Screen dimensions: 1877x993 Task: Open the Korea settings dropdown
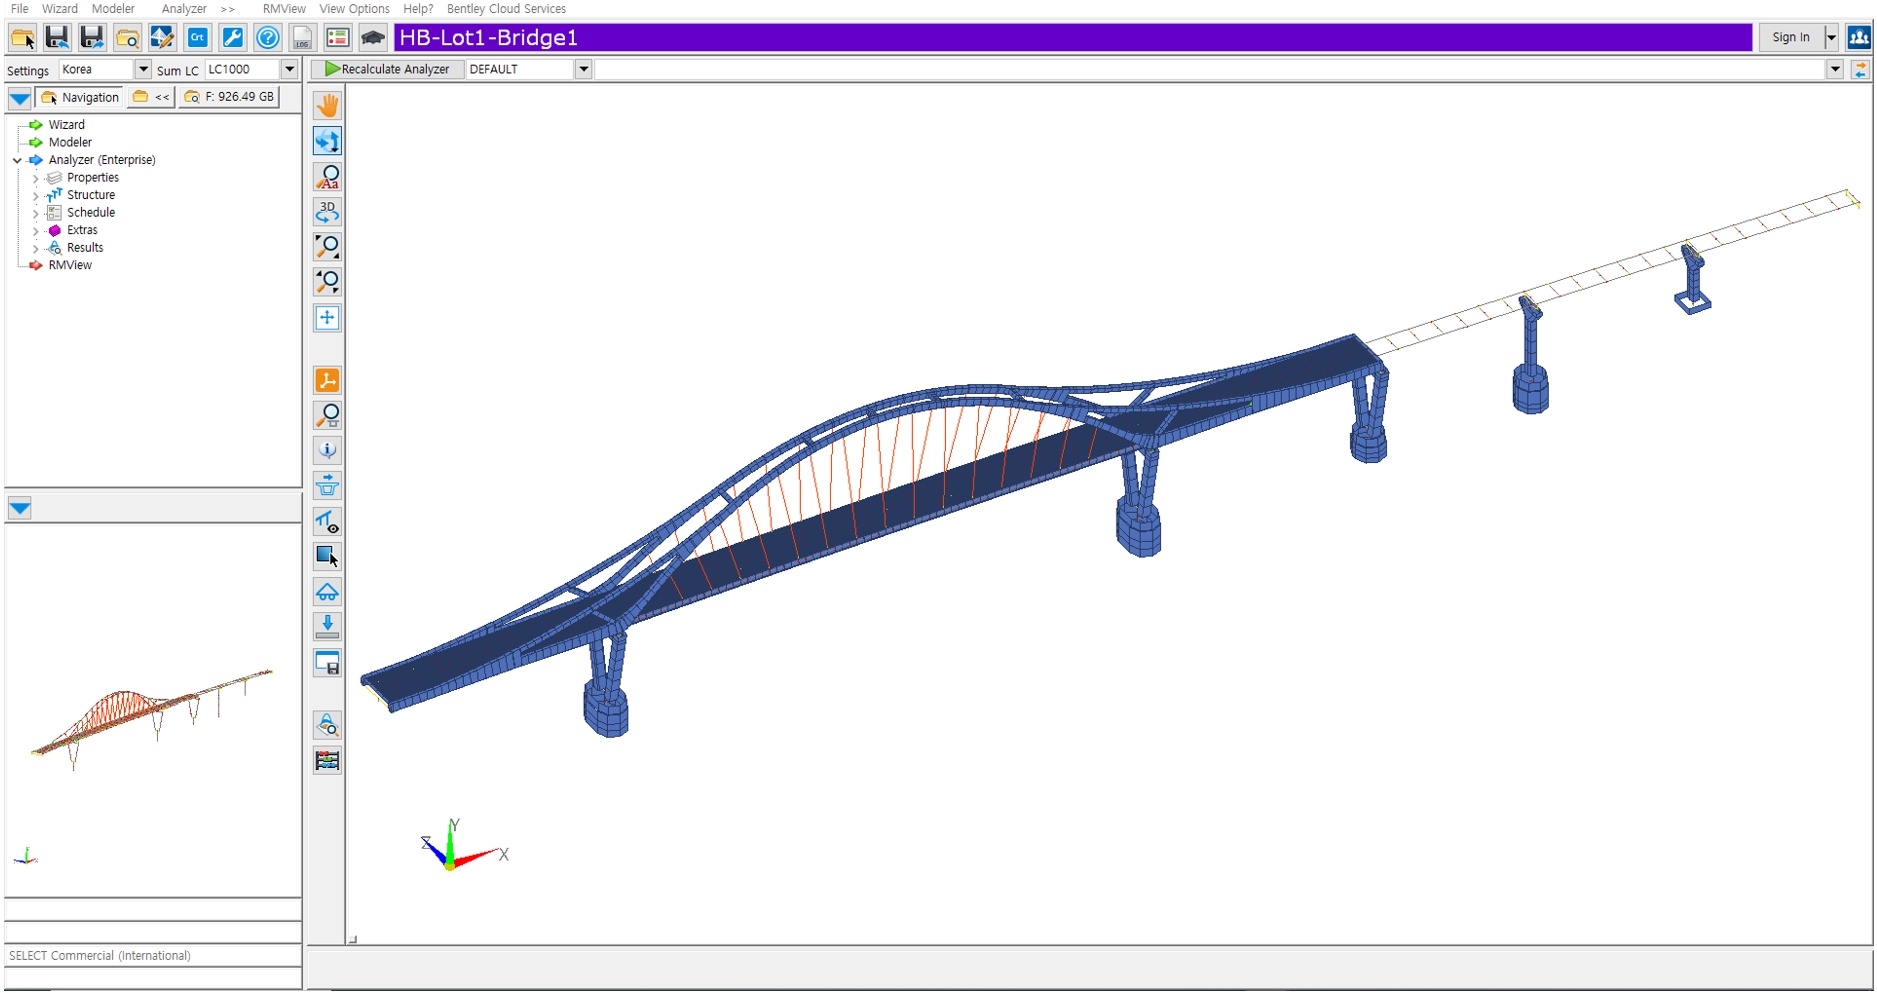click(142, 69)
